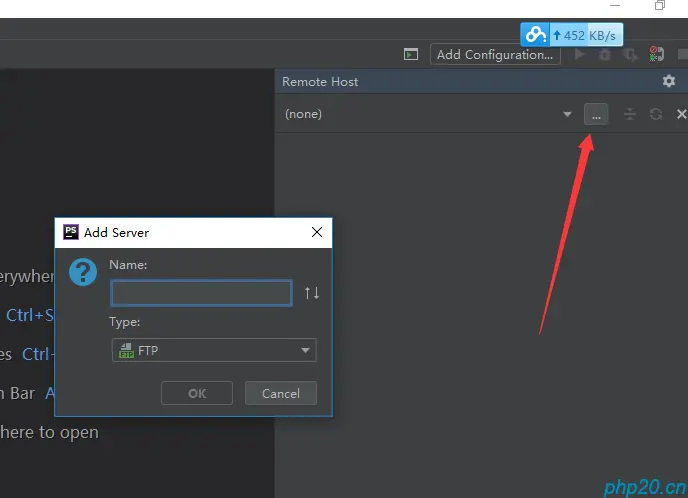Image resolution: width=688 pixels, height=498 pixels.
Task: Click the Debug bug icon
Action: point(605,54)
